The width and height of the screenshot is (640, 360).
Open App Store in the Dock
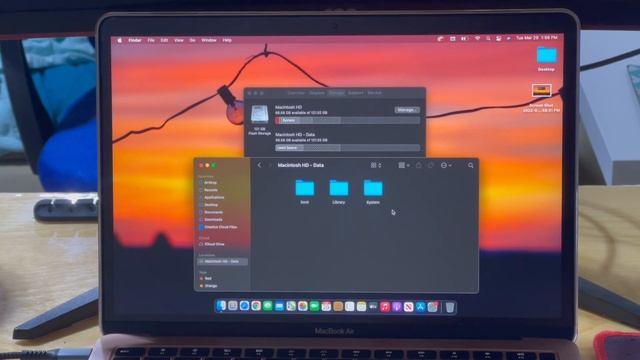point(420,306)
